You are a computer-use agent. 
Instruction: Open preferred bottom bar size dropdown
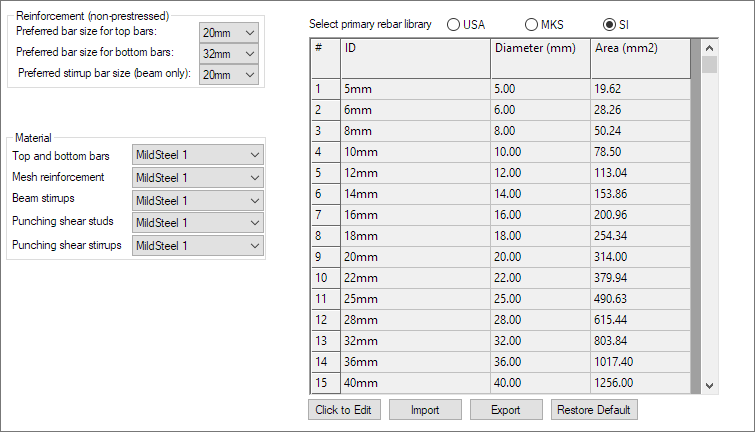tap(228, 53)
